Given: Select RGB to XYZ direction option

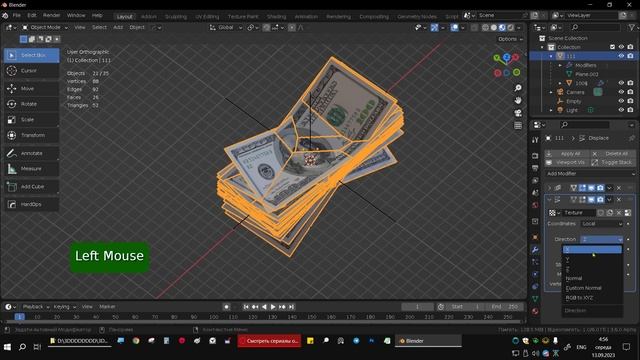Looking at the screenshot, I should point(592,298).
